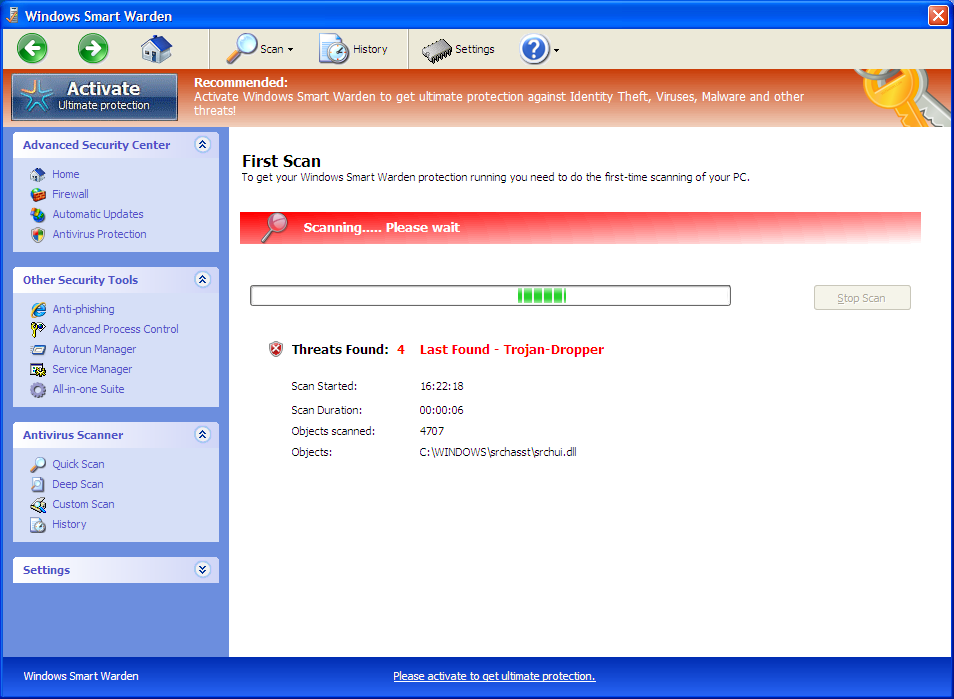Collapse the Antivirus Scanner panel

203,434
